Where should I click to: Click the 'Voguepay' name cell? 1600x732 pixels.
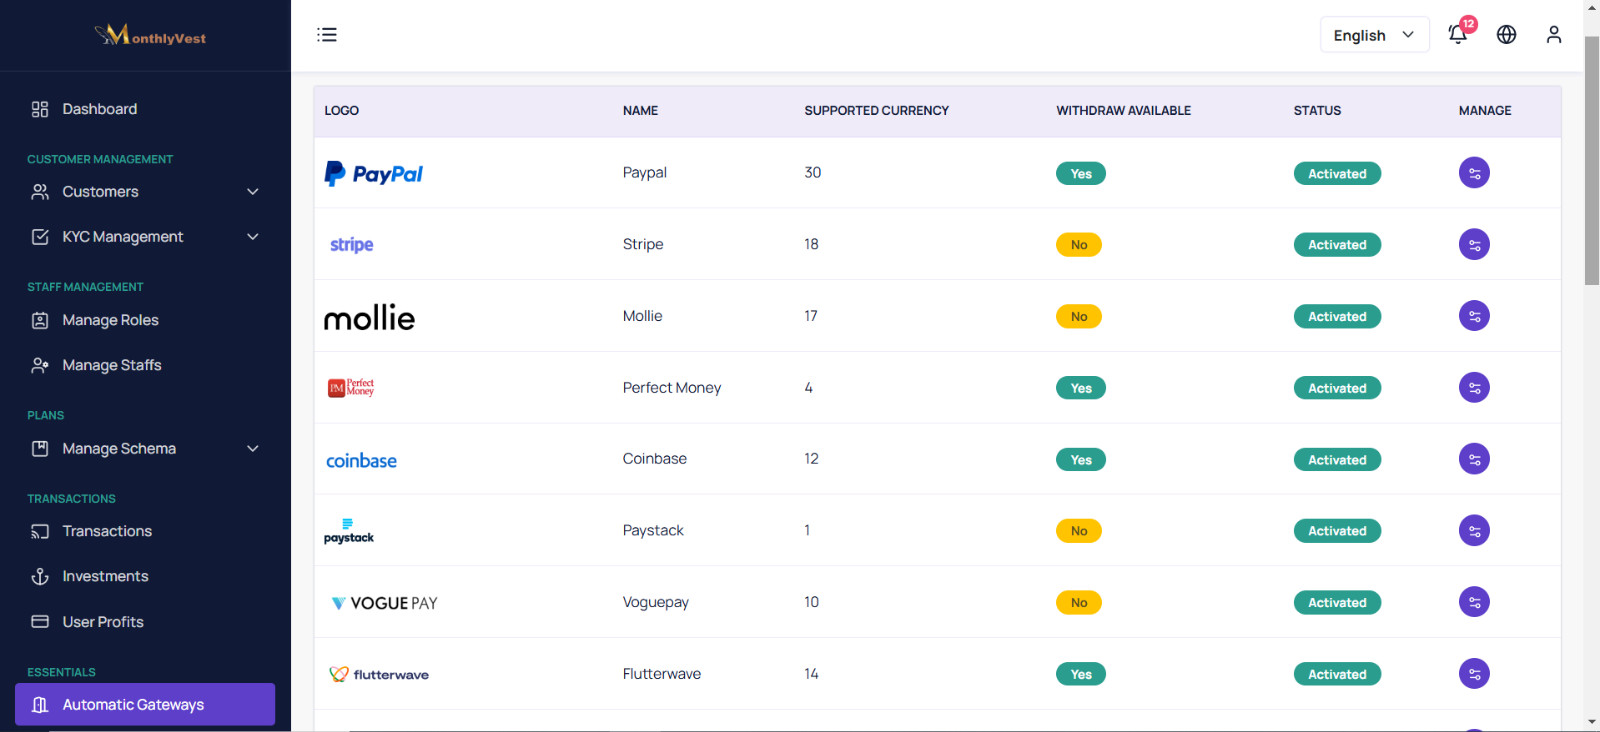(656, 602)
